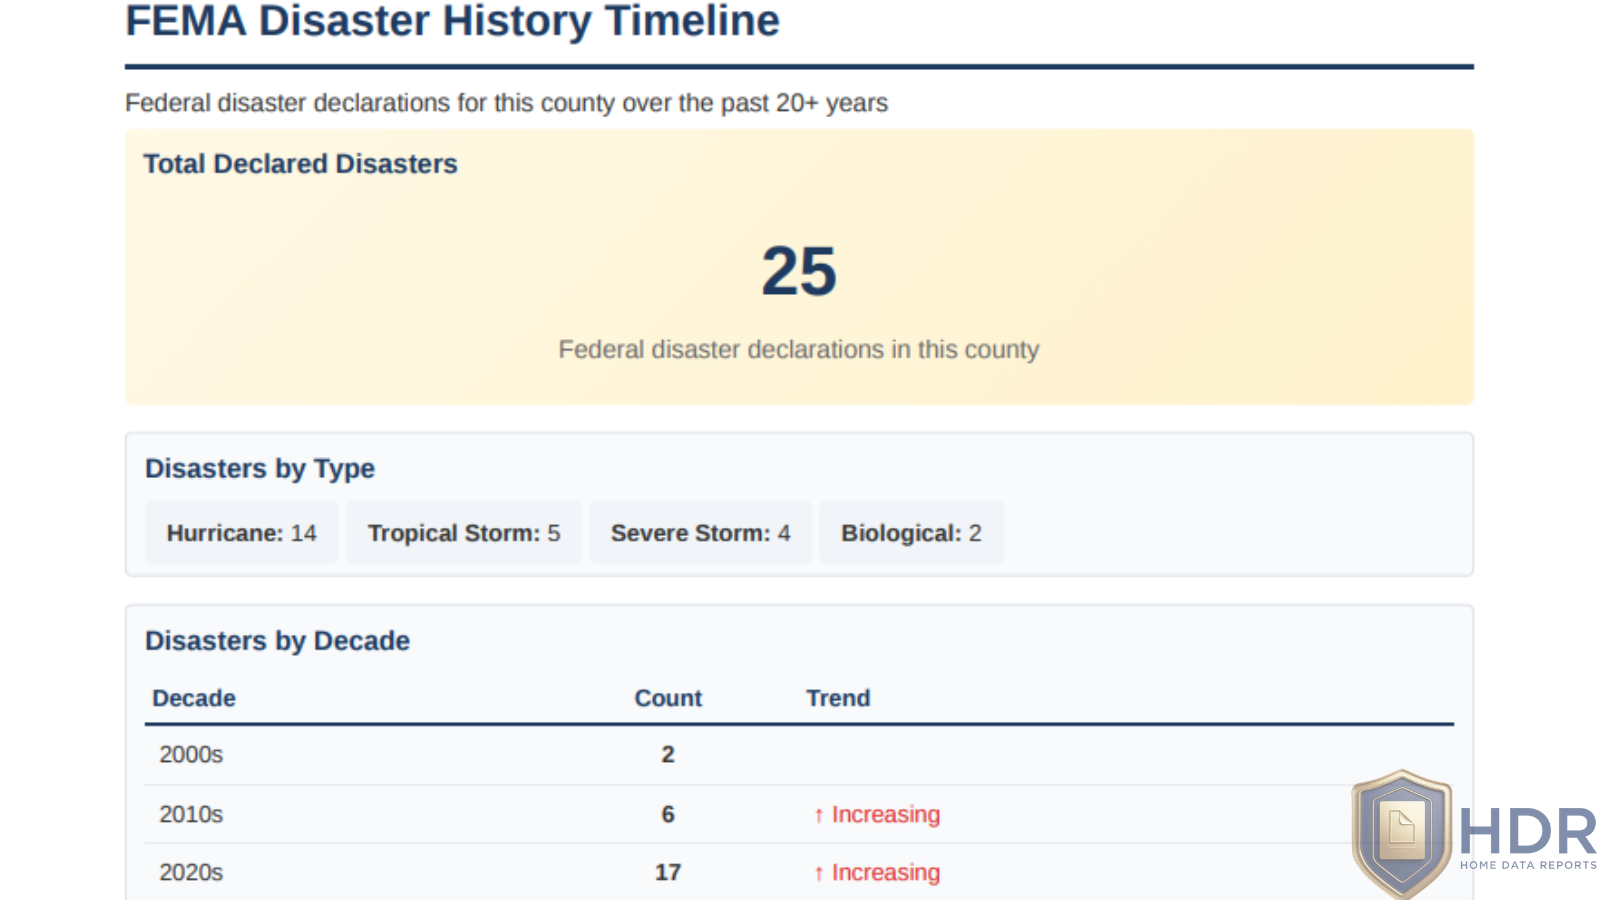Click the Hurricane: 14 type chip

[x=241, y=533]
